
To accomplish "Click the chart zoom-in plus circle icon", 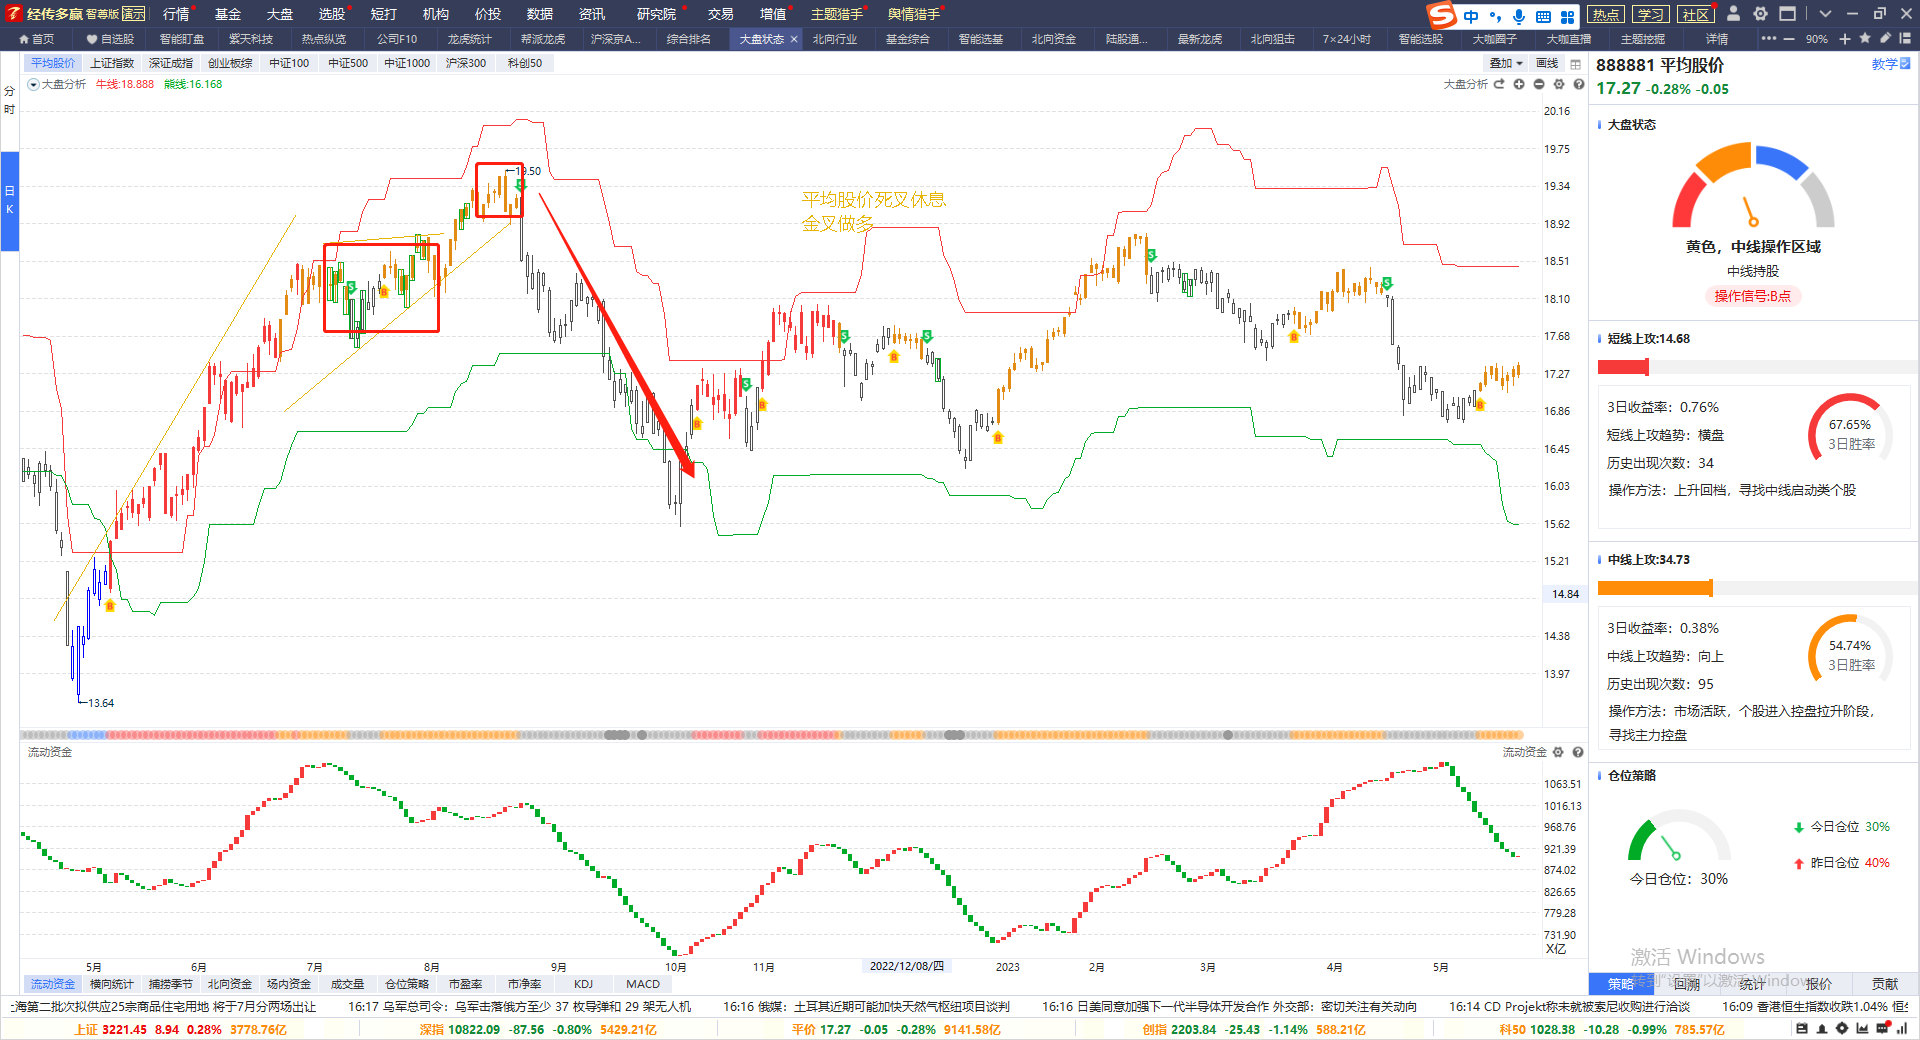I will point(1519,84).
